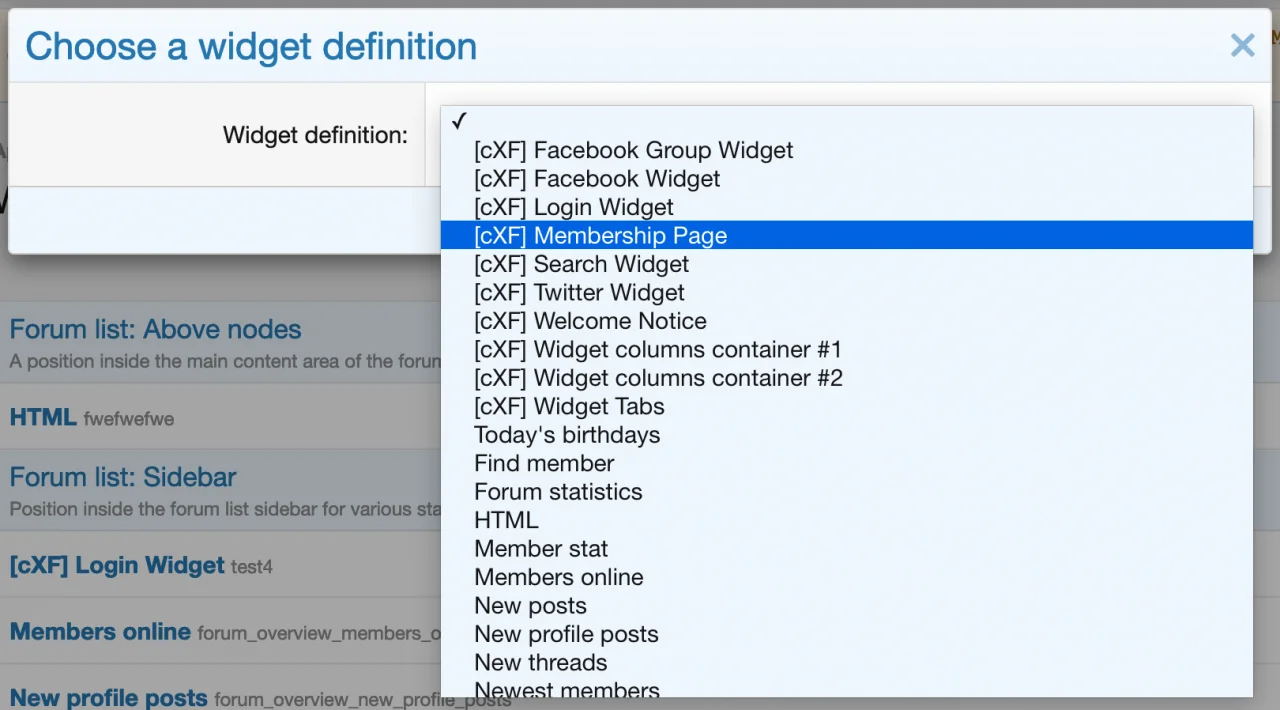Choose [cXF] Facebook Group Widget option
Image resolution: width=1280 pixels, height=710 pixels.
pyautogui.click(x=633, y=150)
